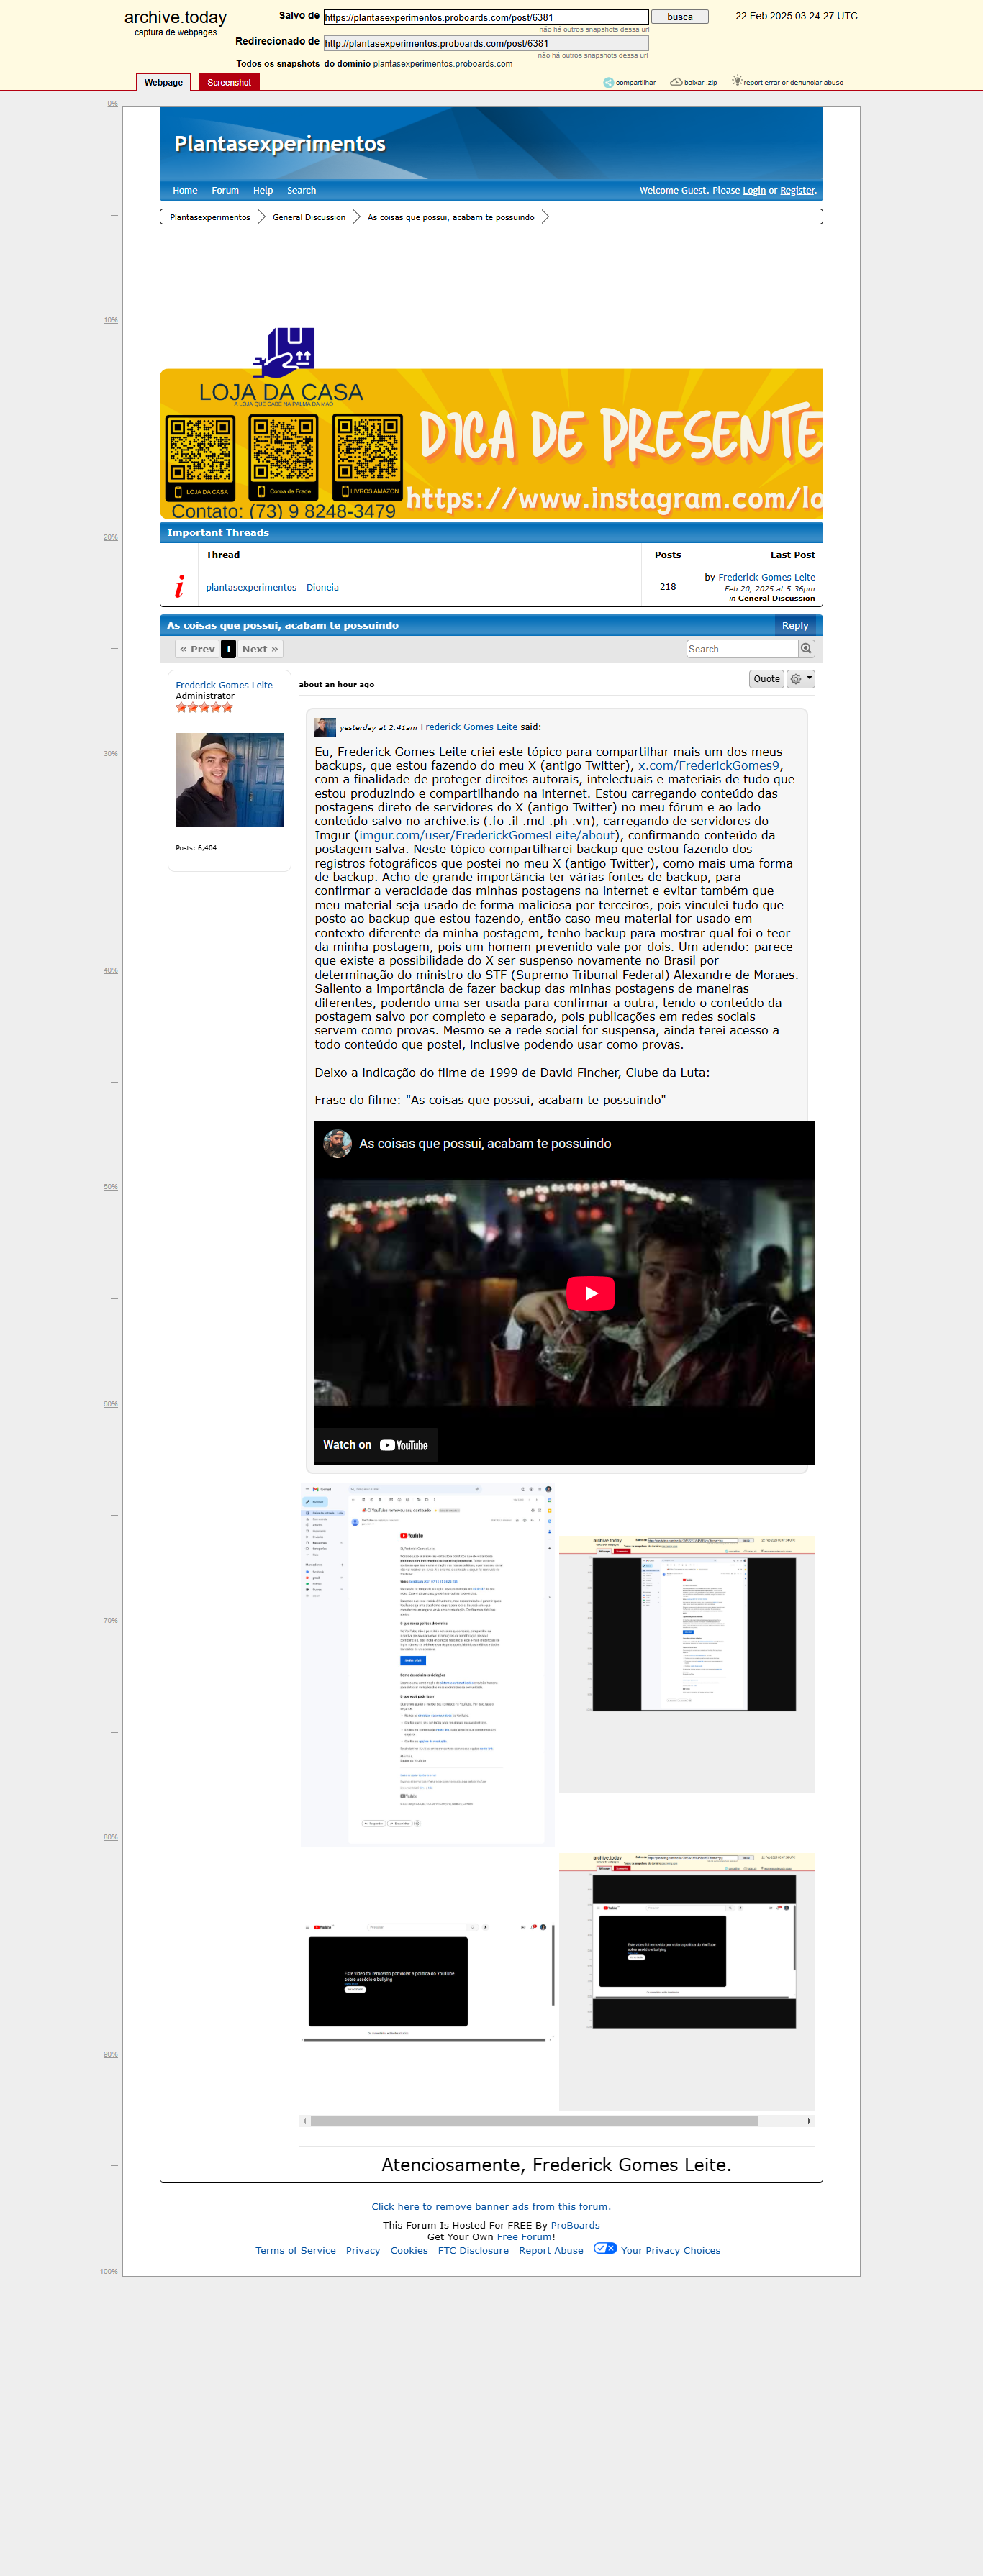
Task: Click the Redirecionado de URL field
Action: pyautogui.click(x=486, y=43)
